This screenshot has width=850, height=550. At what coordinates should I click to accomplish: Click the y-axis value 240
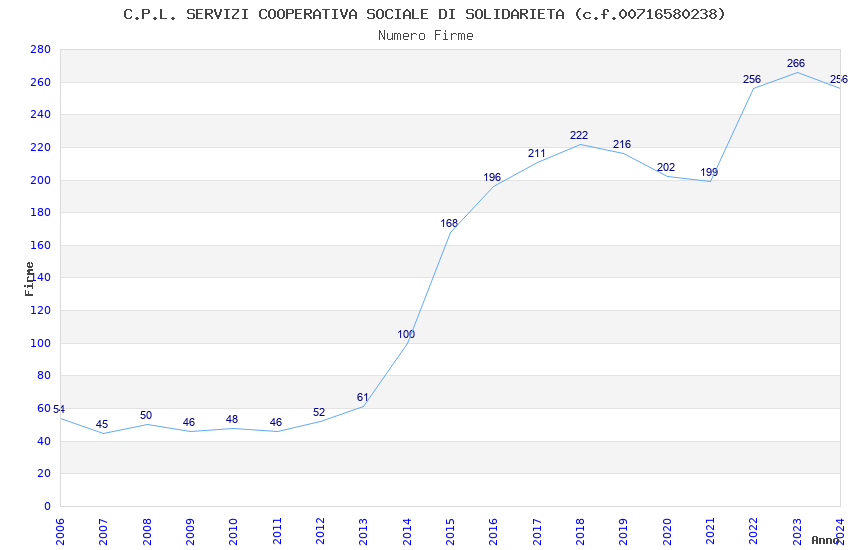coord(41,114)
